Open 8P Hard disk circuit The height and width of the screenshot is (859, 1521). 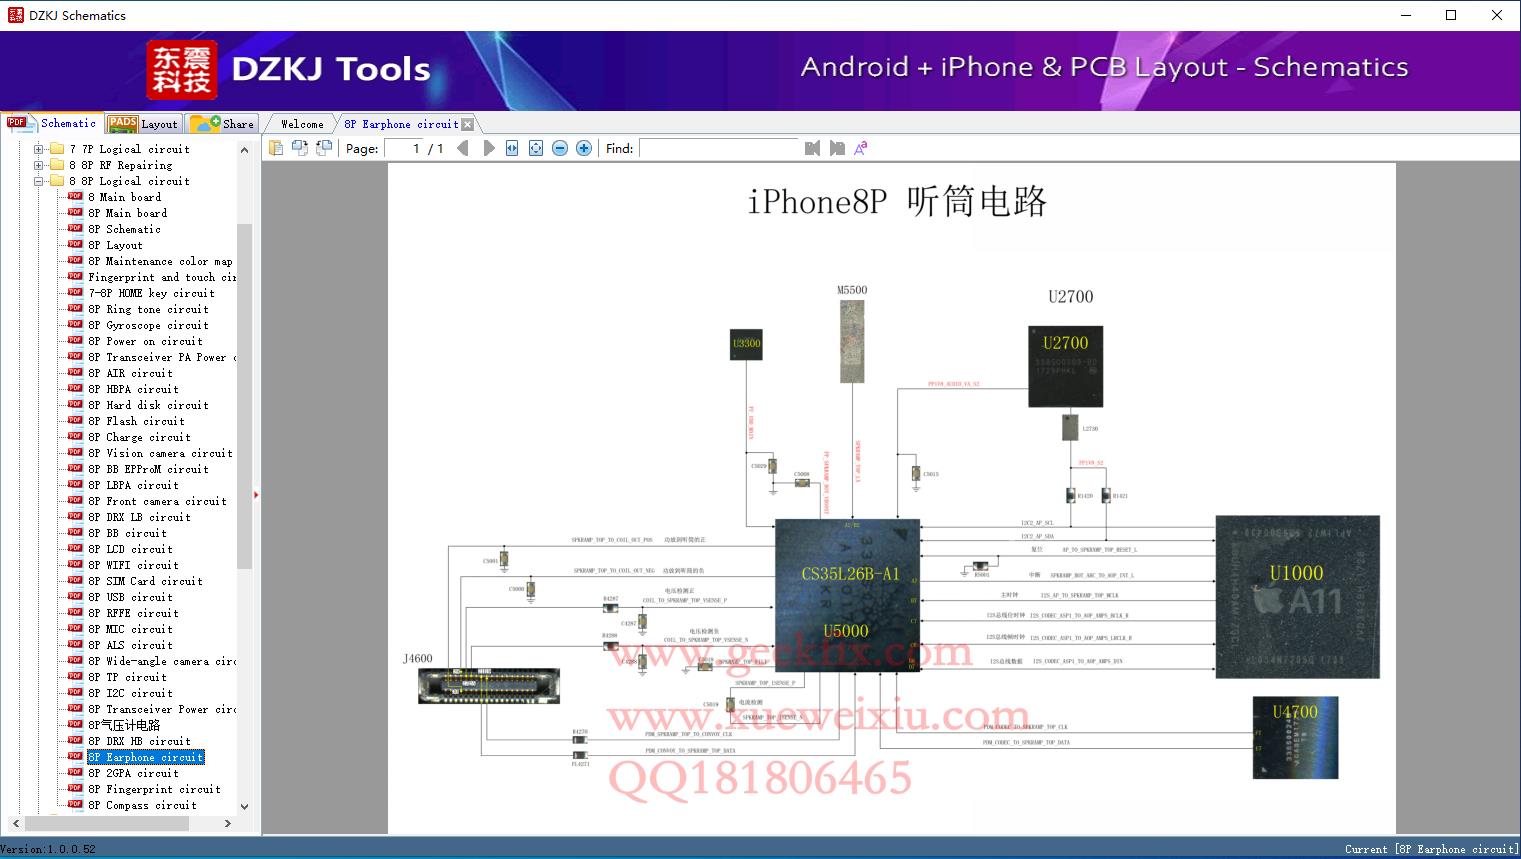(148, 405)
